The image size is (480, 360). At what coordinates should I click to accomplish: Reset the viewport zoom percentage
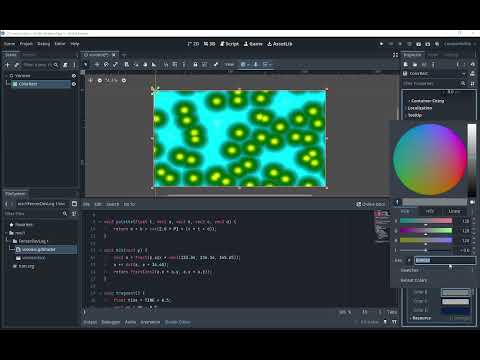tap(111, 80)
